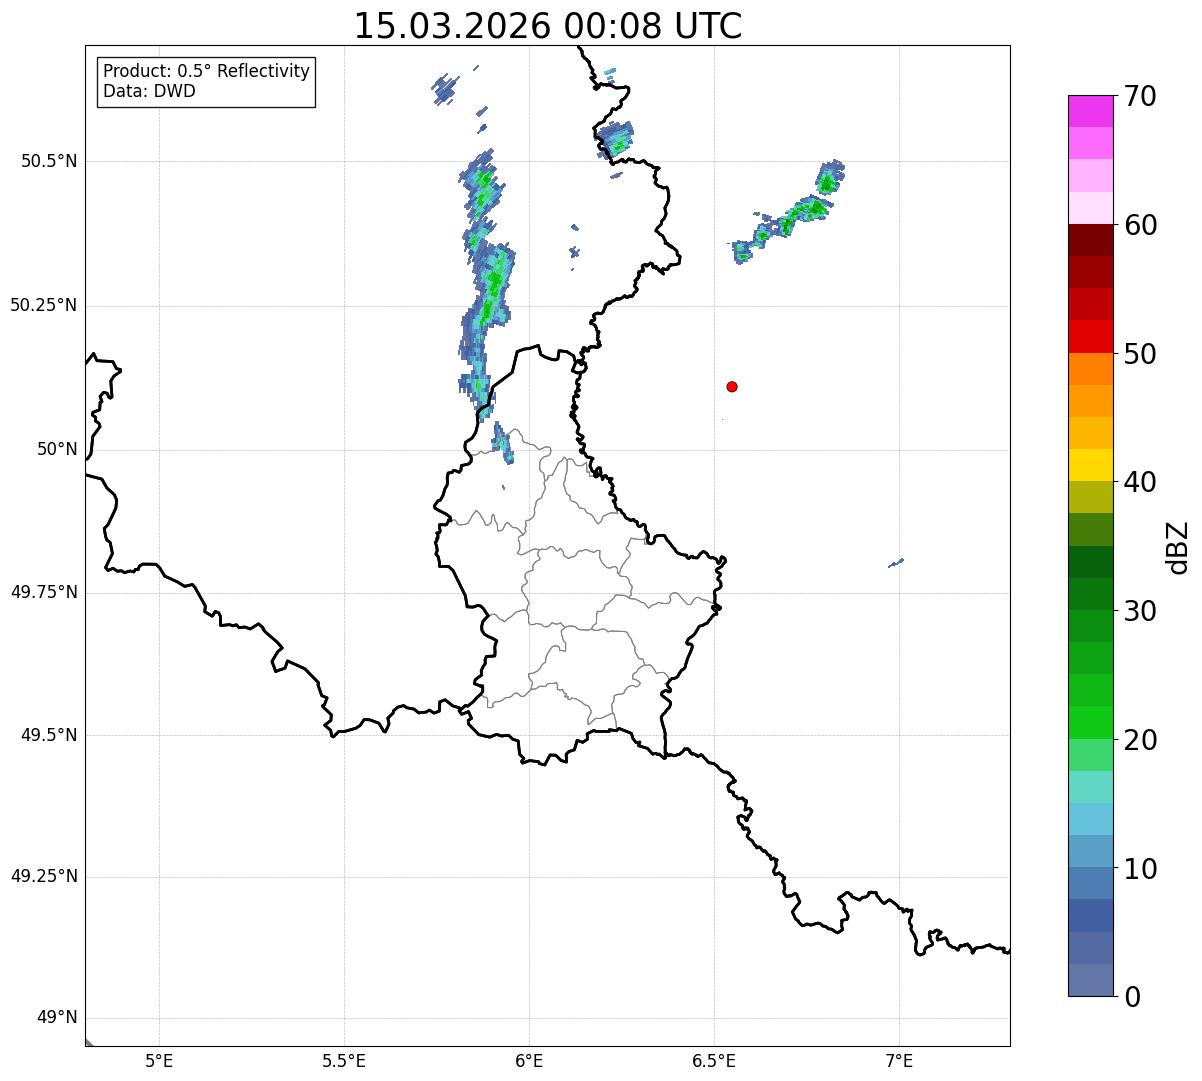
Task: Click the "dBZ" colorbar label
Action: (1178, 547)
